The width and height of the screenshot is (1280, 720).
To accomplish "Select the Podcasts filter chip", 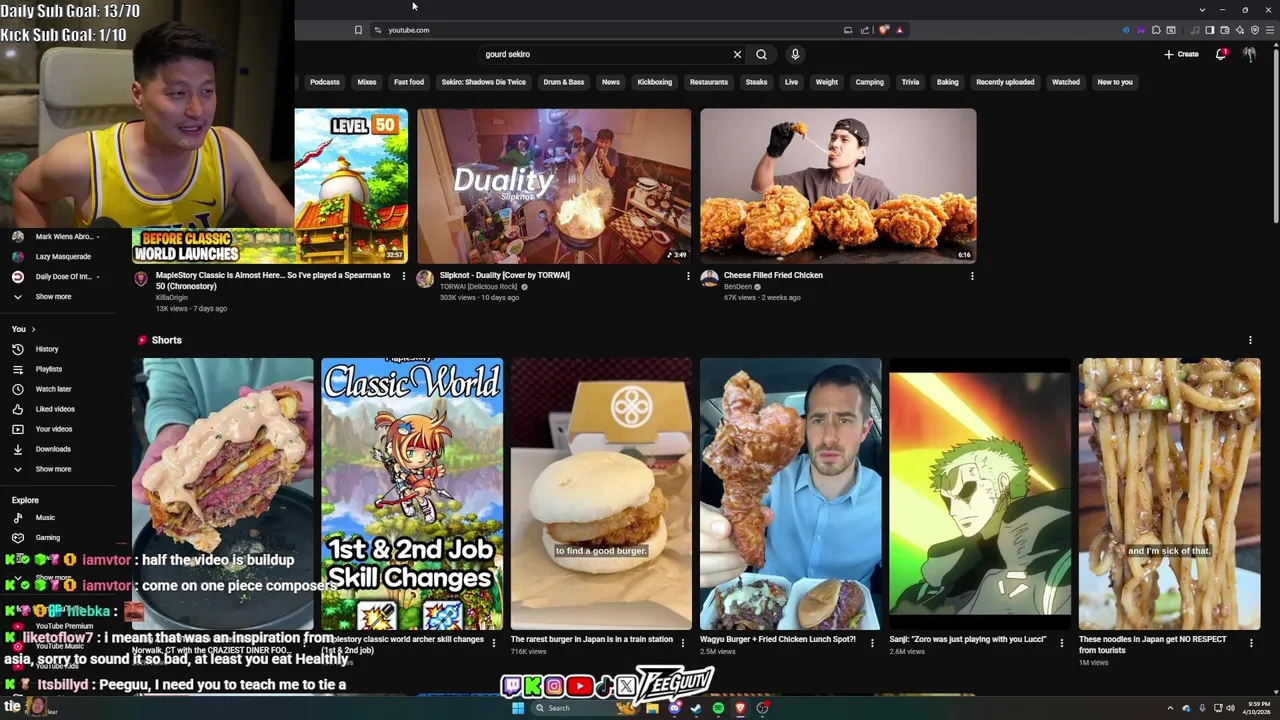I will (325, 82).
